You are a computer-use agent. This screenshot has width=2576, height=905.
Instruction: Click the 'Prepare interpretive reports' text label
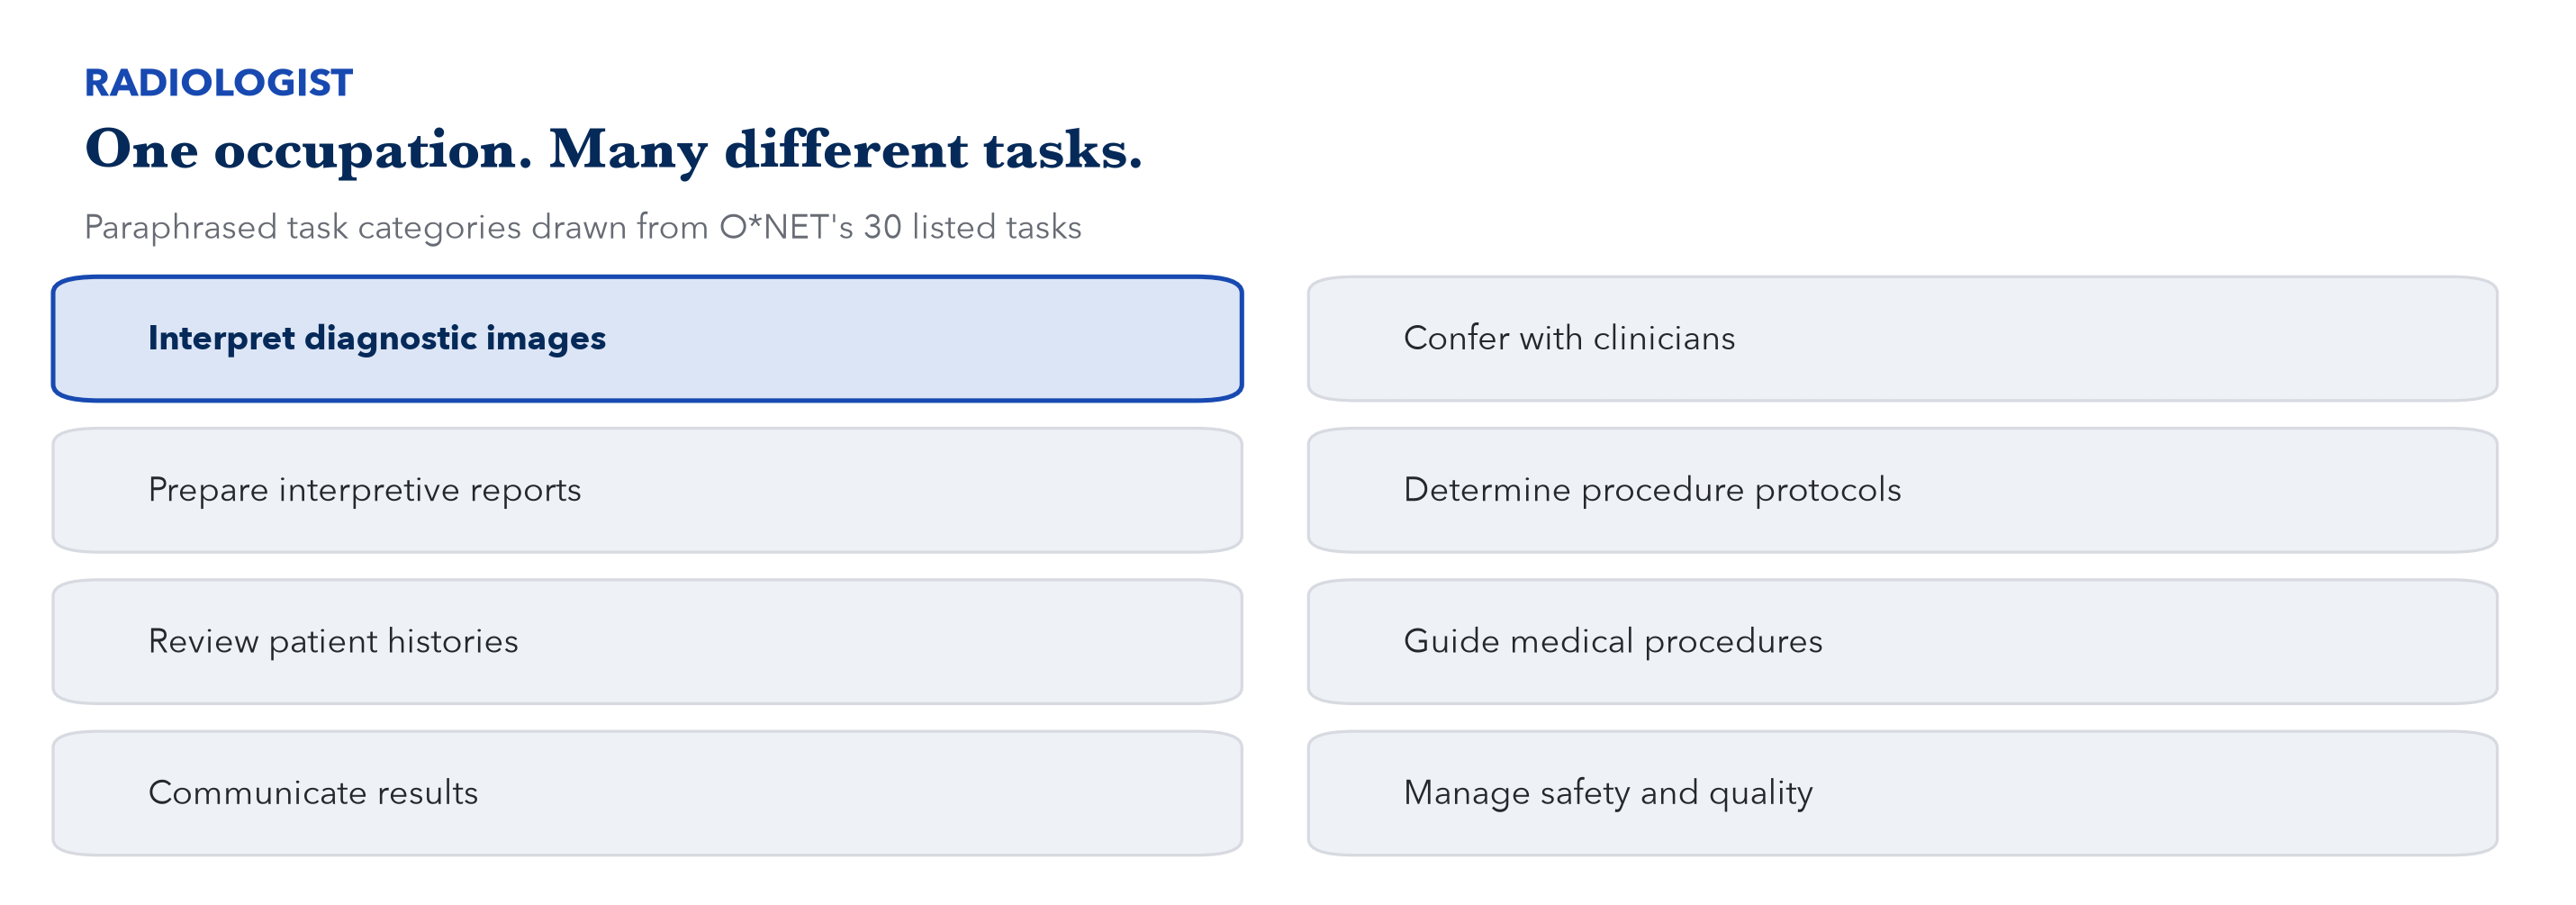364,490
